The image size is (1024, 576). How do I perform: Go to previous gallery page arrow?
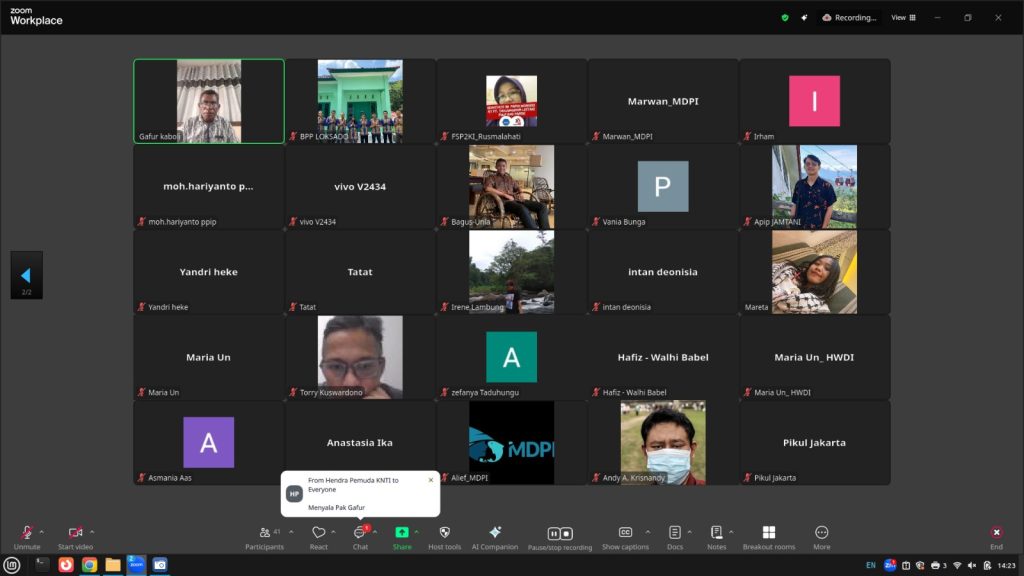[26, 275]
